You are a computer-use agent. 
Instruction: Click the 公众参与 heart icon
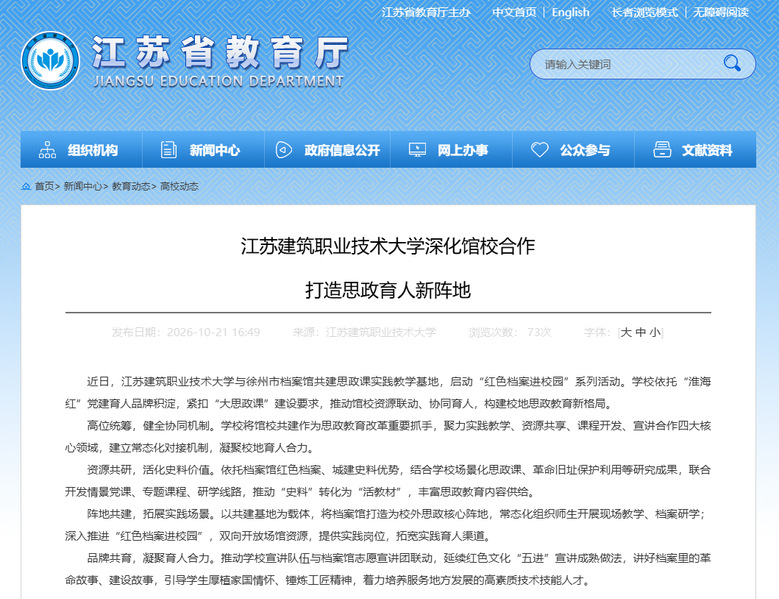540,150
